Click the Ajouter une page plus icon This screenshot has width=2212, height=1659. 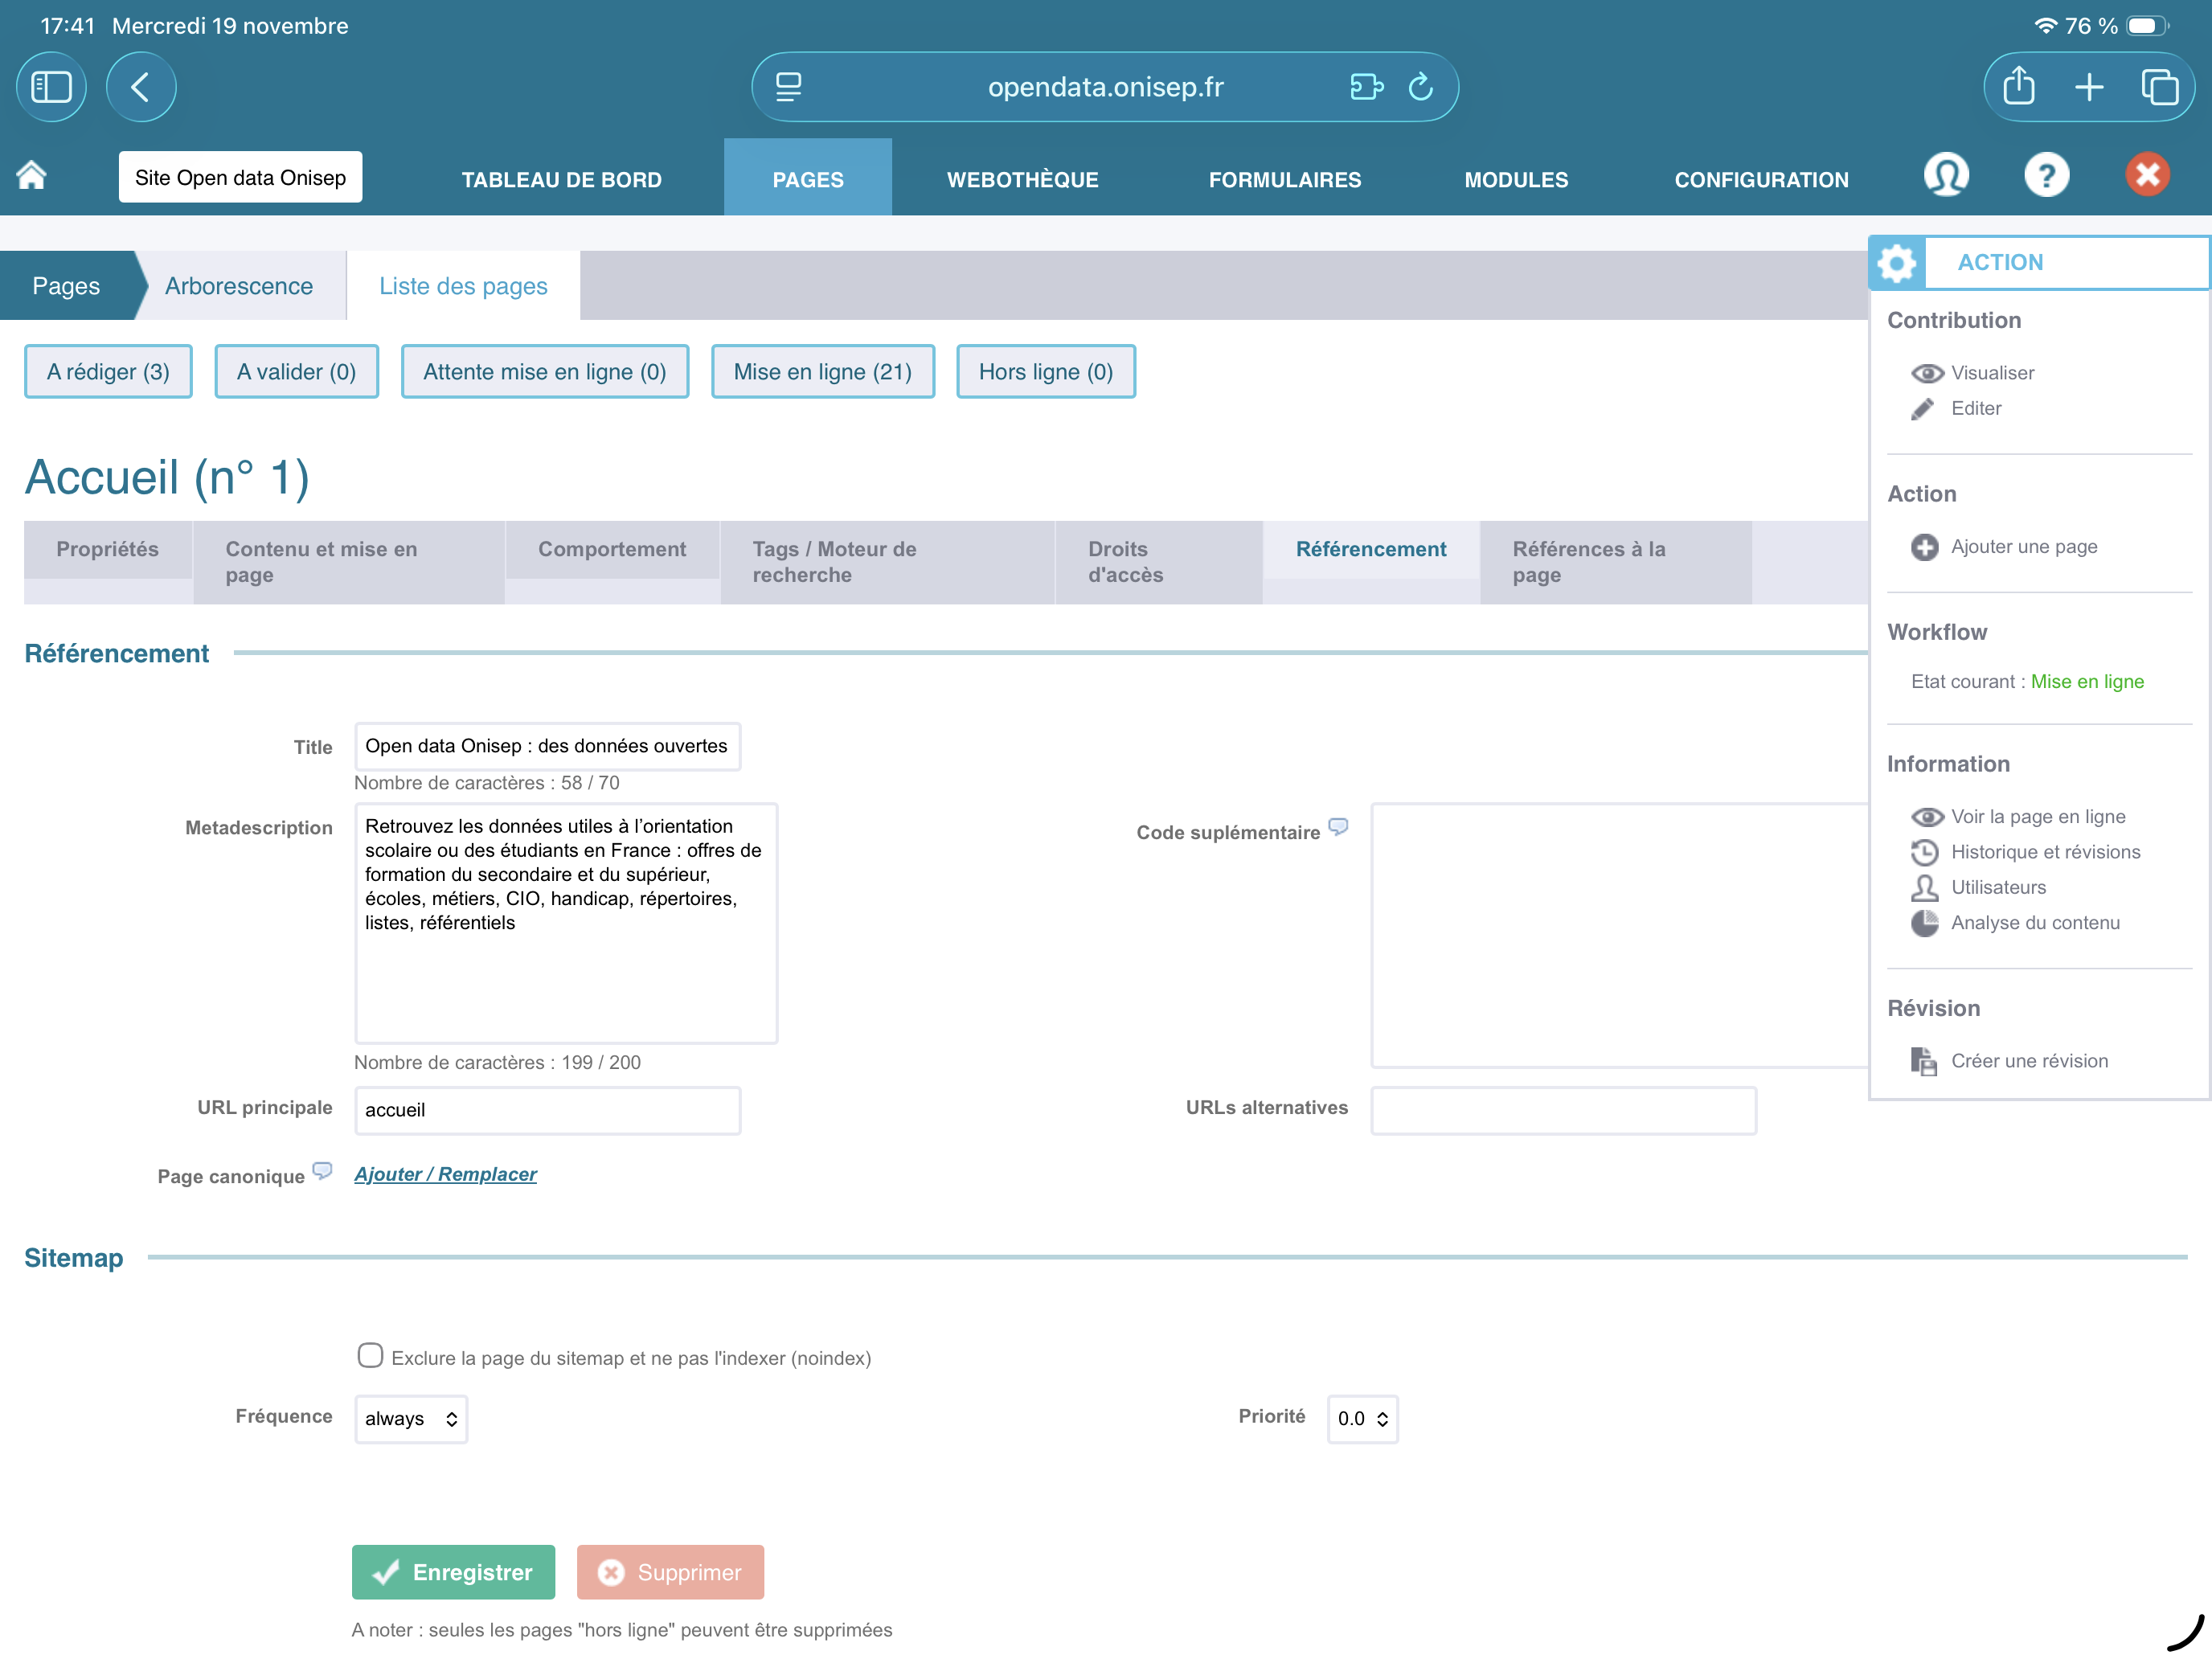(x=1924, y=547)
